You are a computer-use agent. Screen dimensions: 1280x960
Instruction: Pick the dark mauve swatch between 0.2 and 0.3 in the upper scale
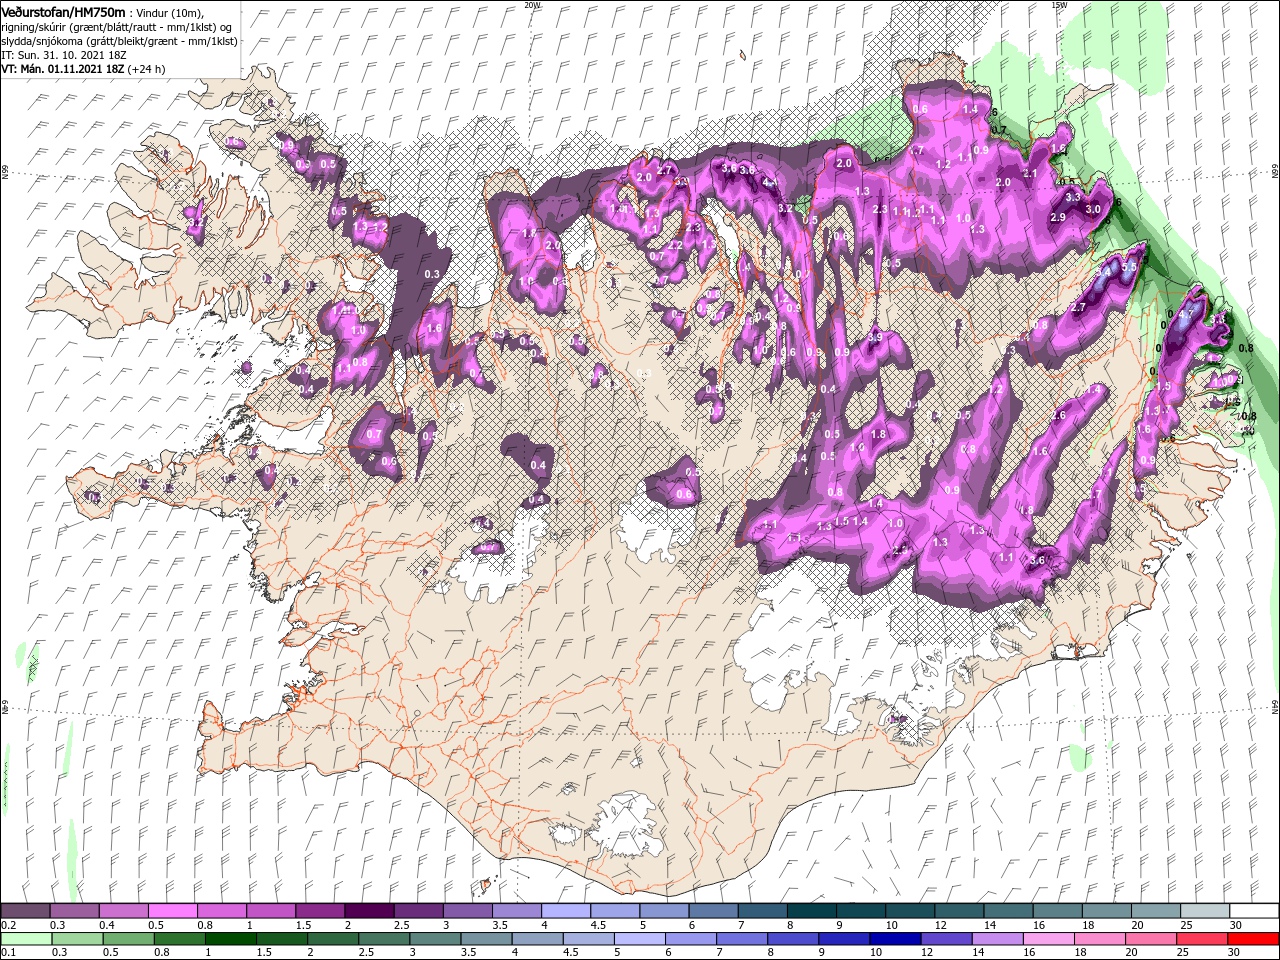(x=25, y=911)
